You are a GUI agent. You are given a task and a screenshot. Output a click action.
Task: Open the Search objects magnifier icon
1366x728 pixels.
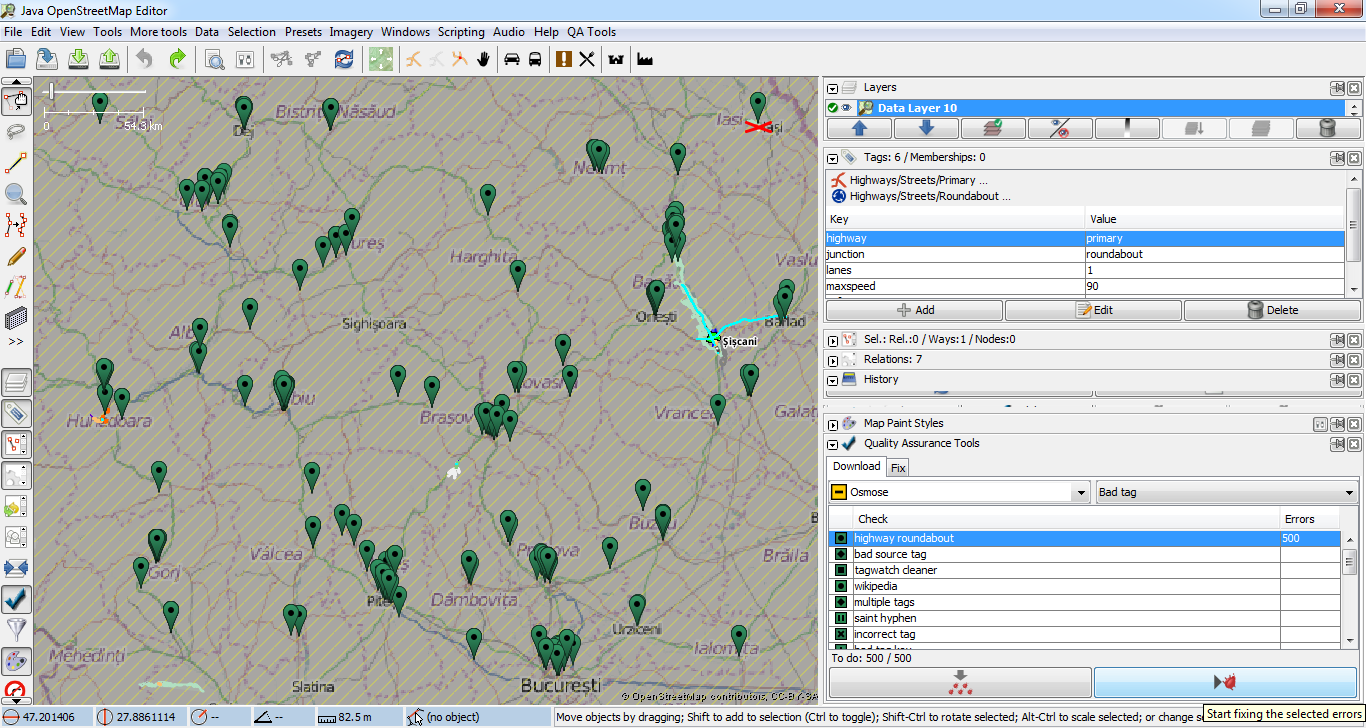point(214,59)
